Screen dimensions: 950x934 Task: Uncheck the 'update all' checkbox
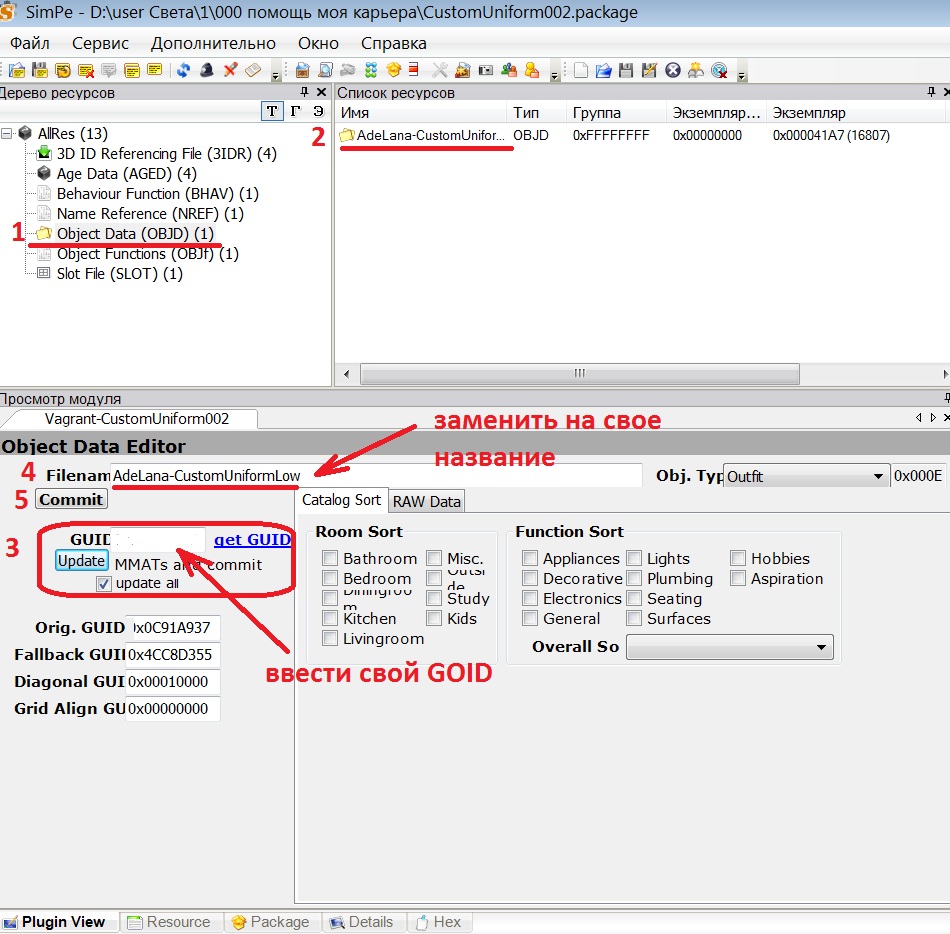[103, 583]
